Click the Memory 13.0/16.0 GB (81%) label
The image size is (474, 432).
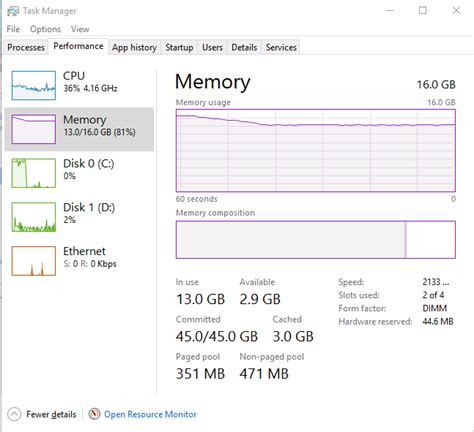pyautogui.click(x=99, y=125)
